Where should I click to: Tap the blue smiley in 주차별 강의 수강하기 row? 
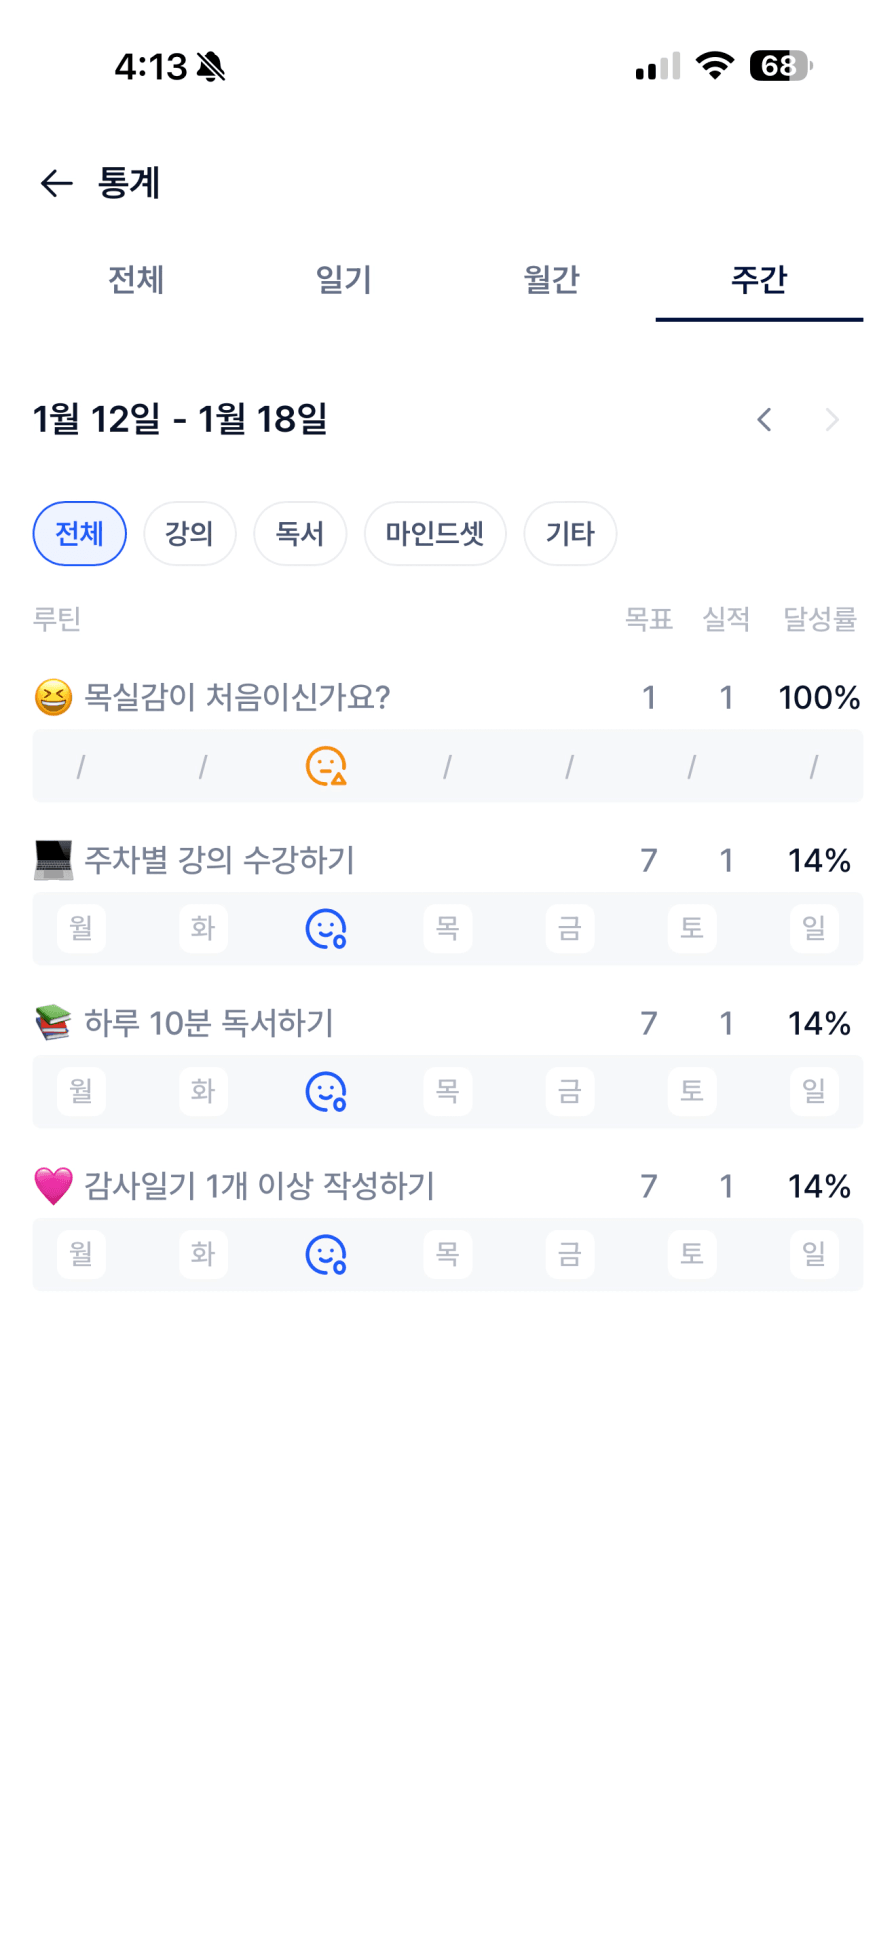pyautogui.click(x=325, y=929)
